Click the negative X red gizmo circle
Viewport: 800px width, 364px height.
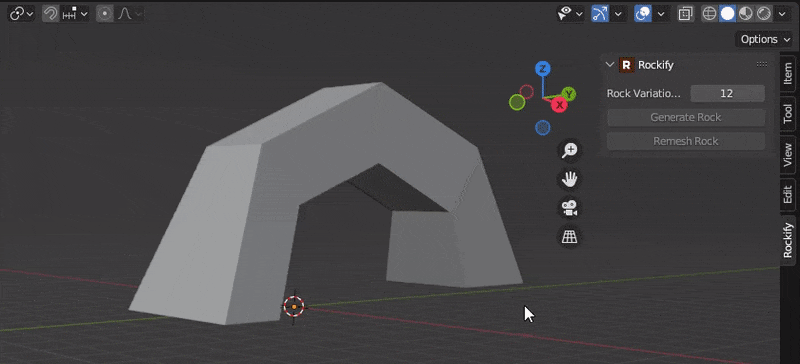pos(527,92)
